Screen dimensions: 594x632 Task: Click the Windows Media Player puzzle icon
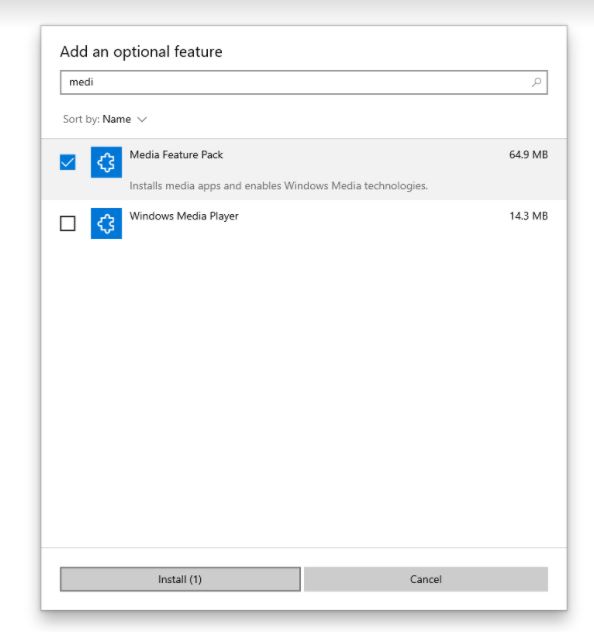click(106, 223)
